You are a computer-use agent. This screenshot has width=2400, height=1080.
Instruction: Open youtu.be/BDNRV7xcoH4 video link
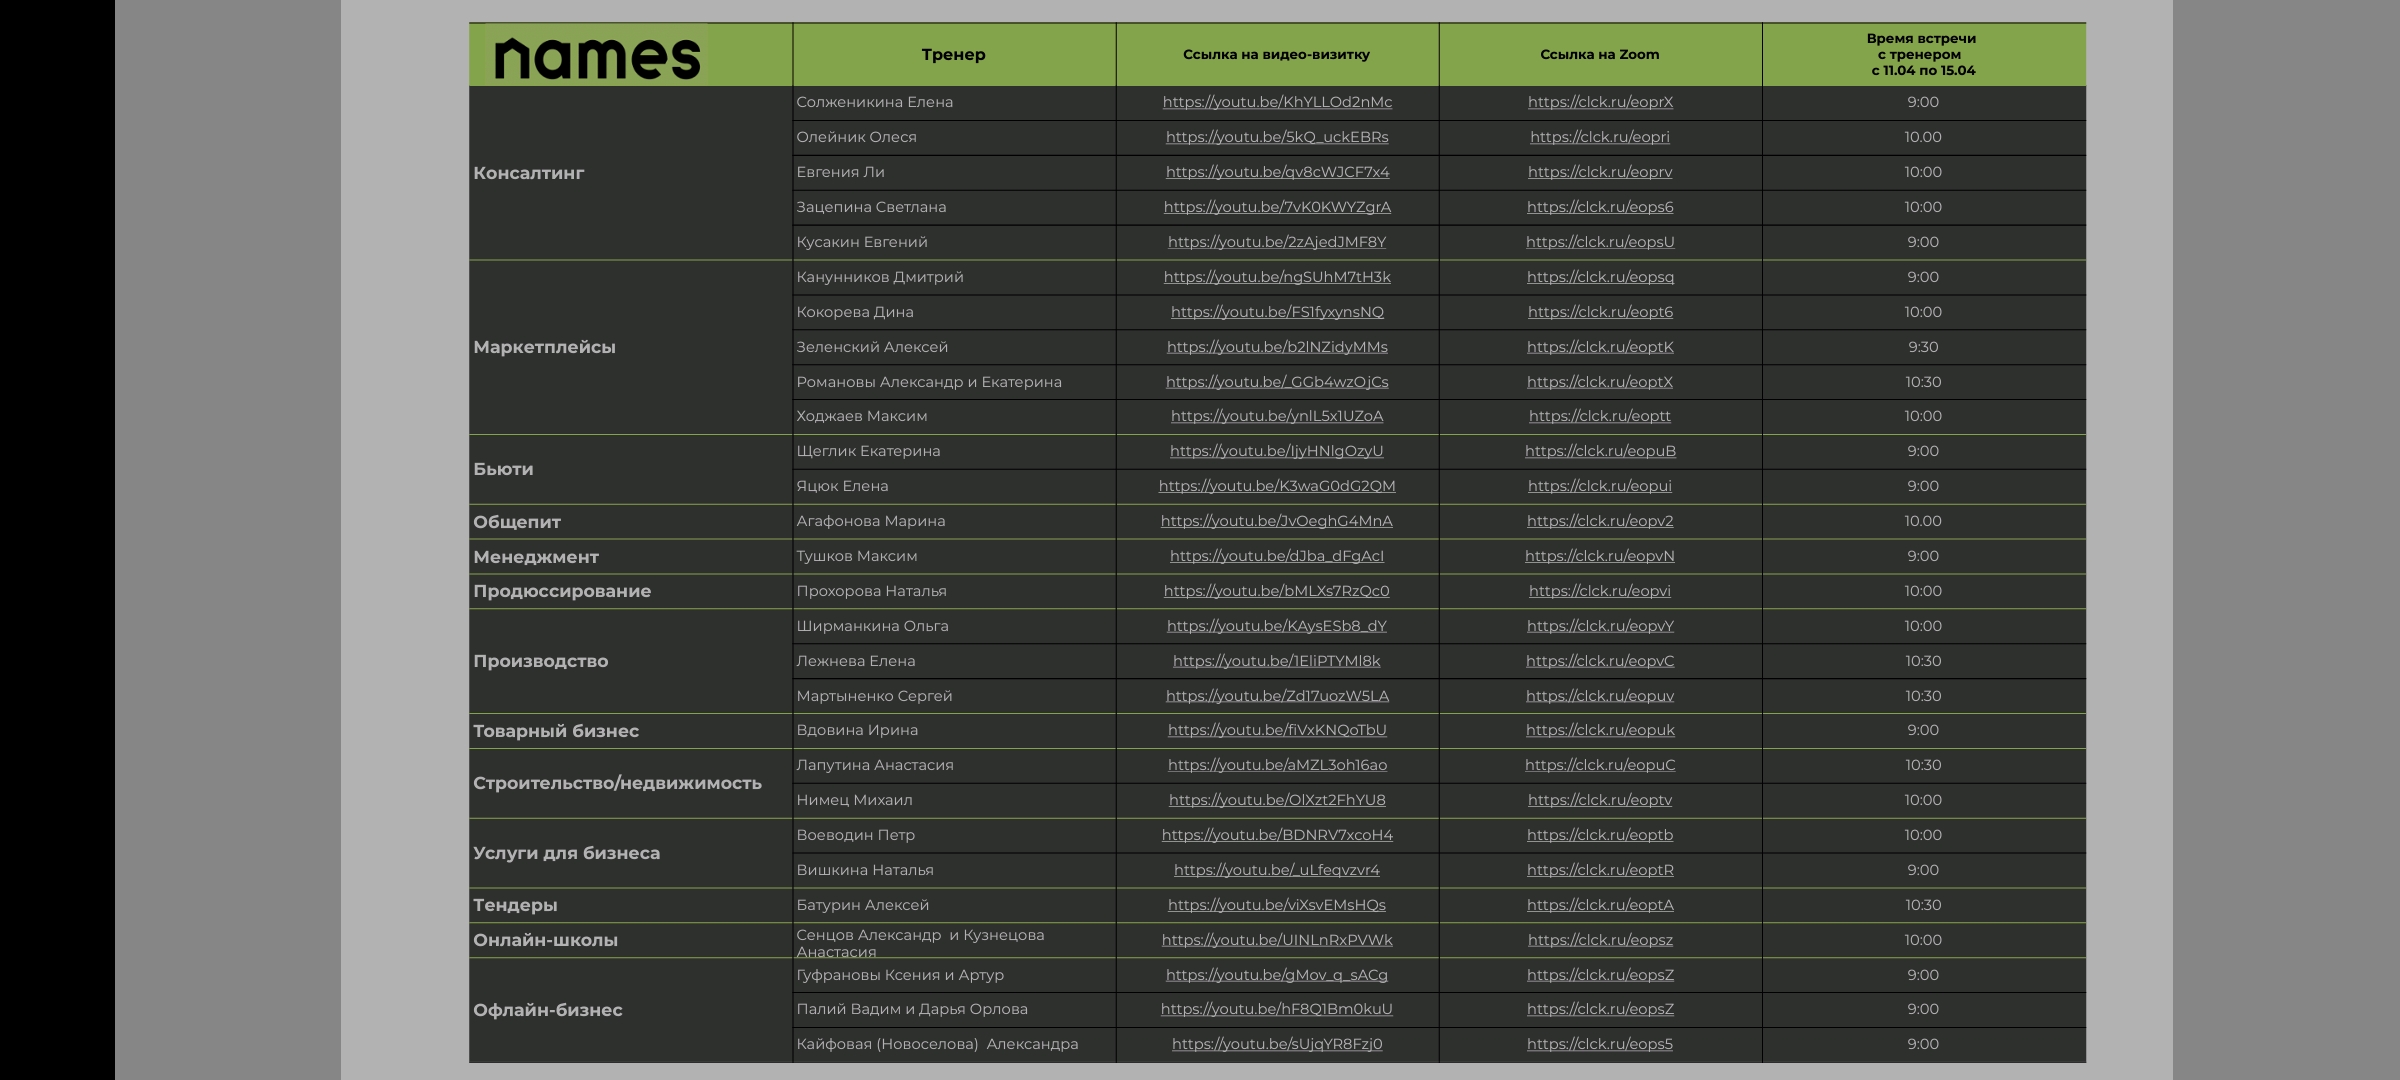coord(1277,835)
